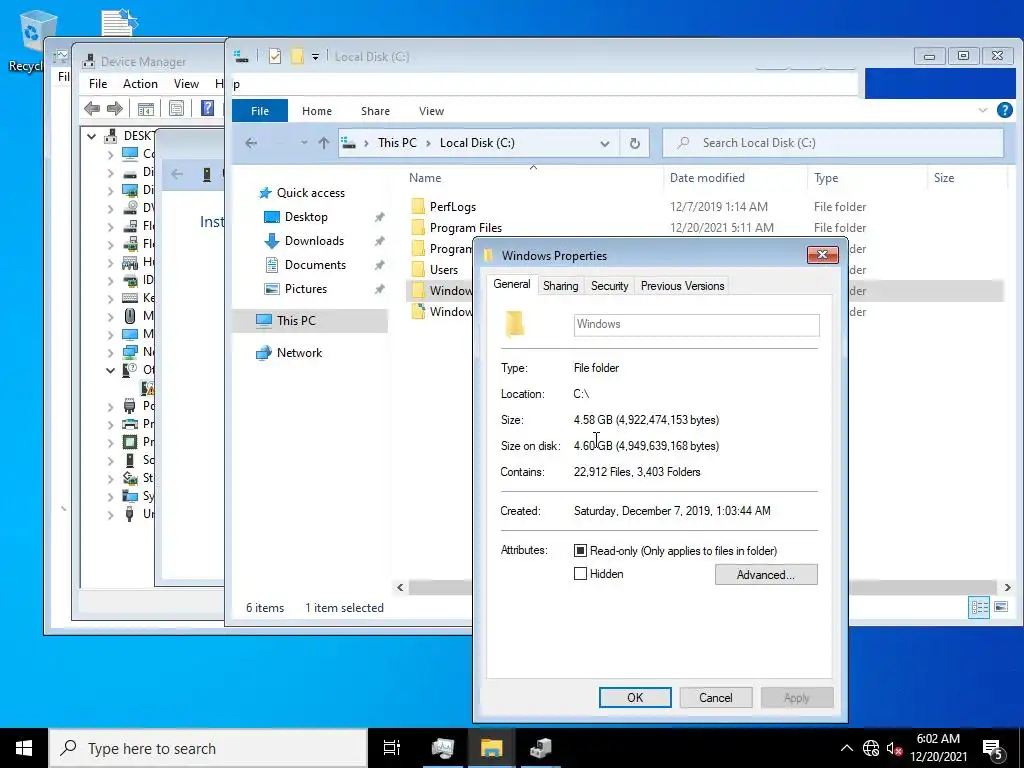The image size is (1024, 768).
Task: Click the File Explorer taskbar icon
Action: (x=491, y=748)
